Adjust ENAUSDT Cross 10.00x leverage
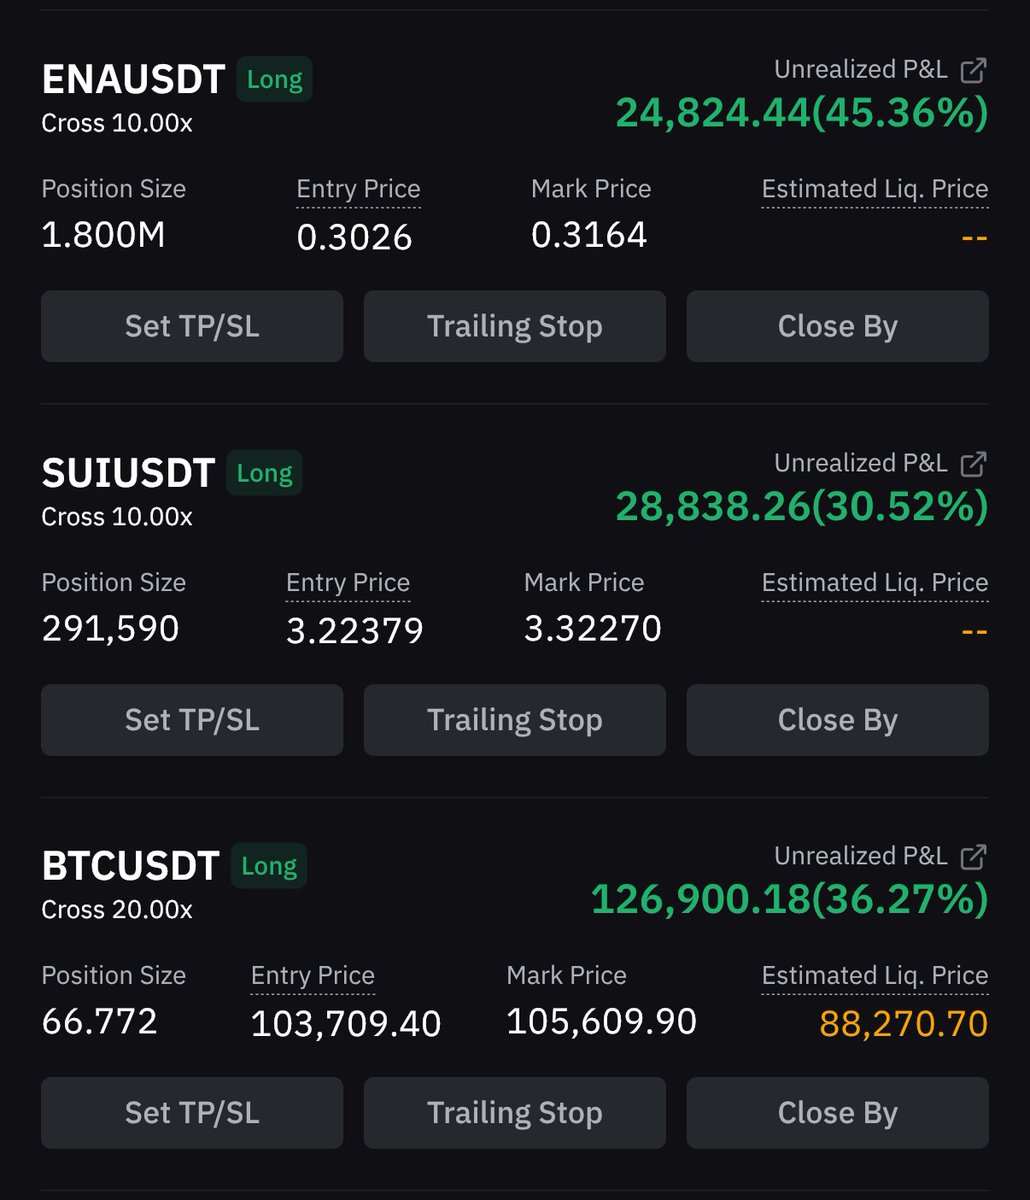 click(x=117, y=123)
